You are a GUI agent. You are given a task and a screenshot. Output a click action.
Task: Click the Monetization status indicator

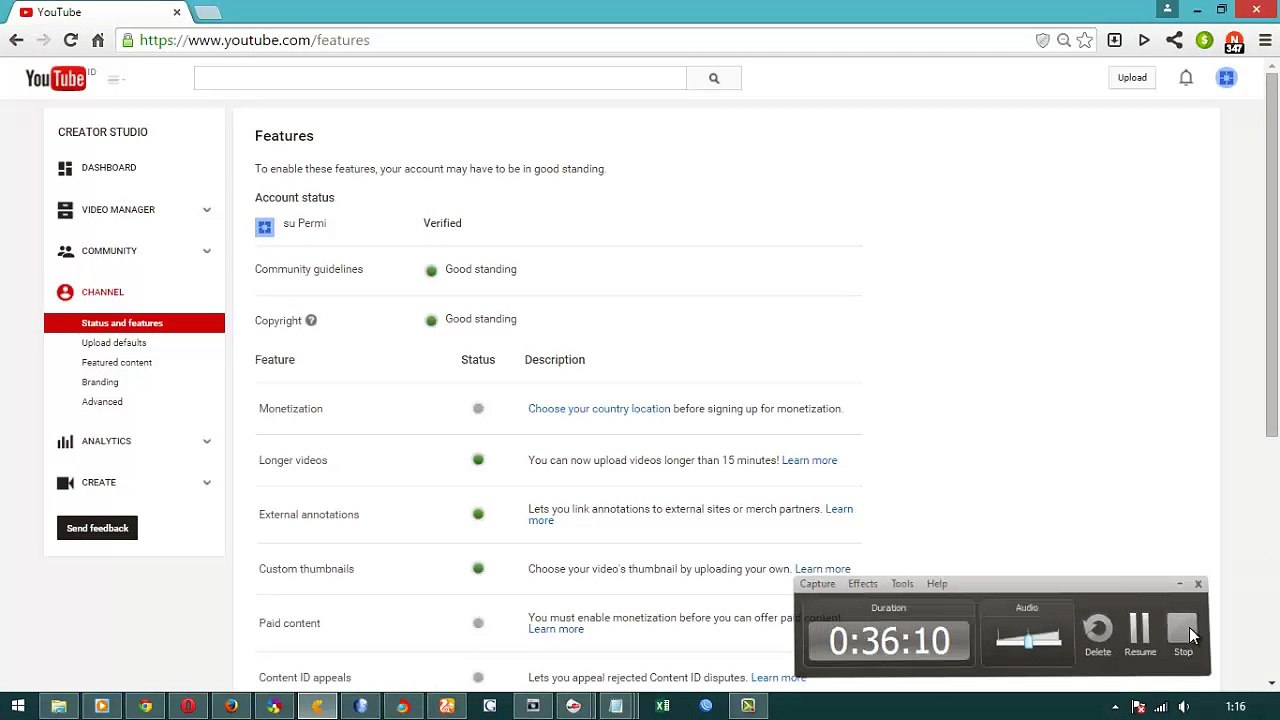coord(478,409)
